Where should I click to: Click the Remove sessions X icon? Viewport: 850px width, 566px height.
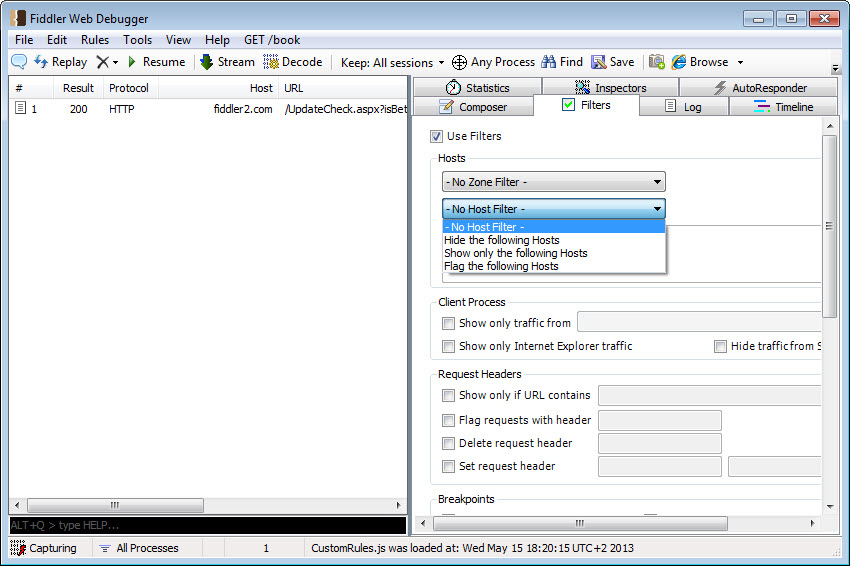click(102, 62)
